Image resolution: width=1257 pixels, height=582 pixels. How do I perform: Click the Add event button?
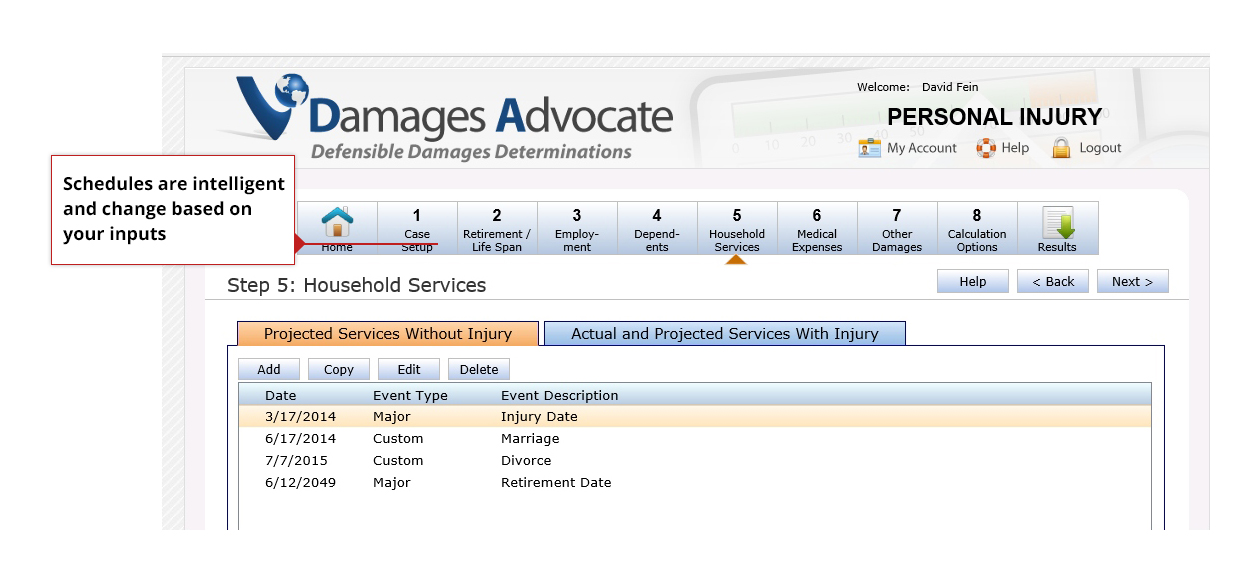click(269, 369)
